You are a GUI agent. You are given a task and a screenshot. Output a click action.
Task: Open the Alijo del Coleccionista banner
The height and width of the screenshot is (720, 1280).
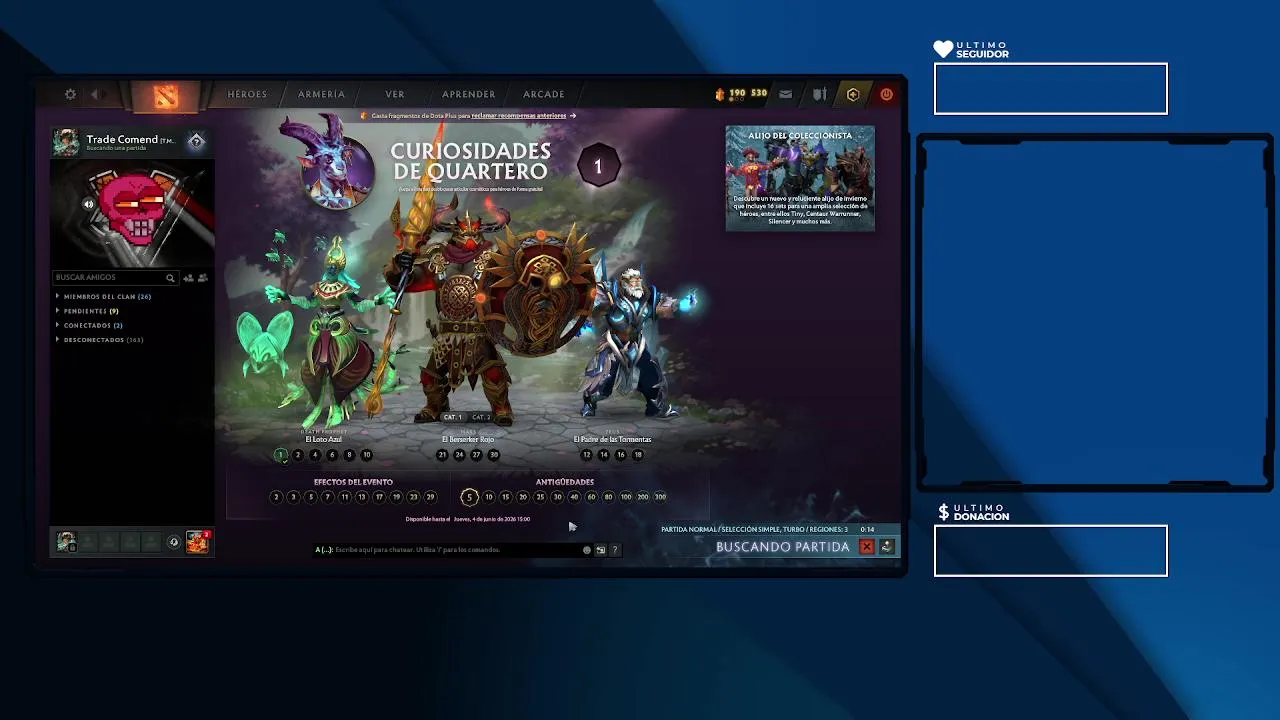800,178
